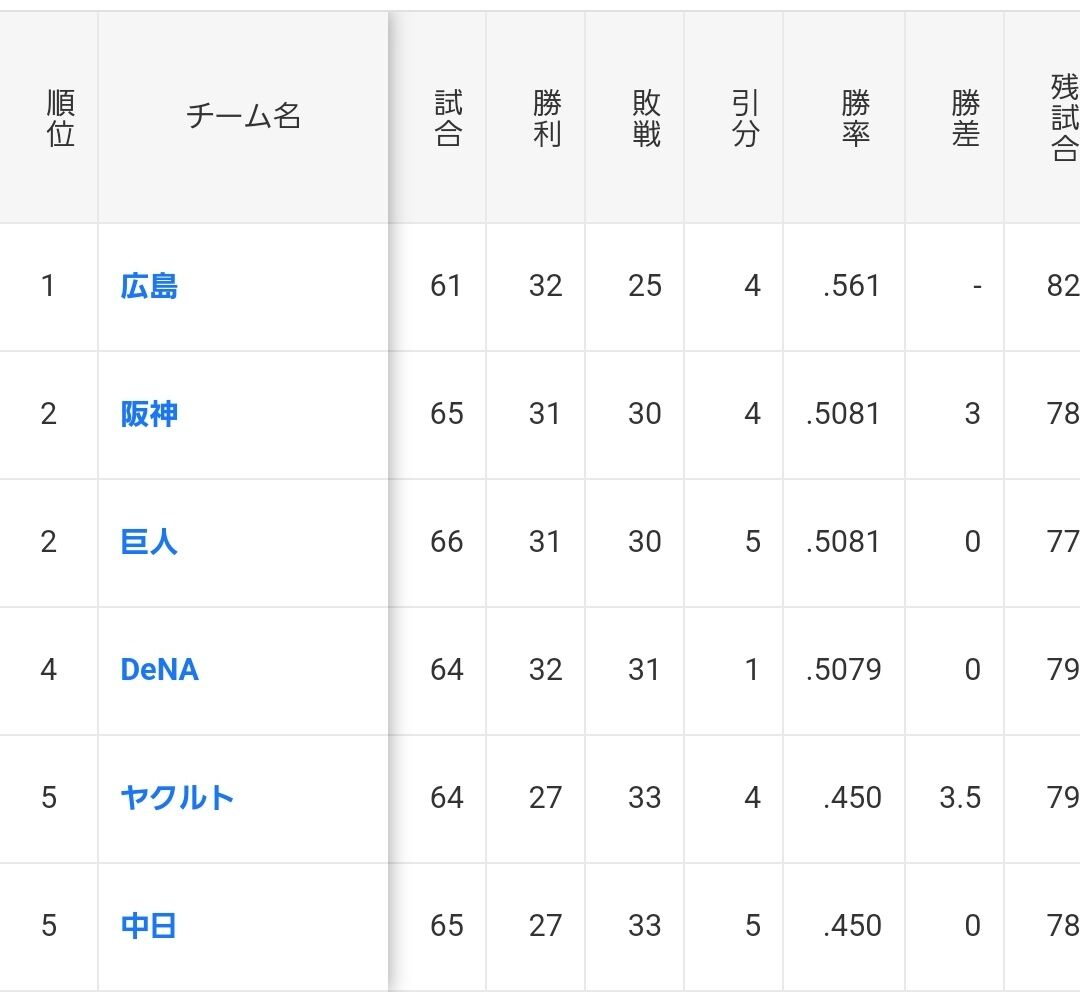Click the 勝率 column header
The height and width of the screenshot is (1003, 1080).
point(855,118)
